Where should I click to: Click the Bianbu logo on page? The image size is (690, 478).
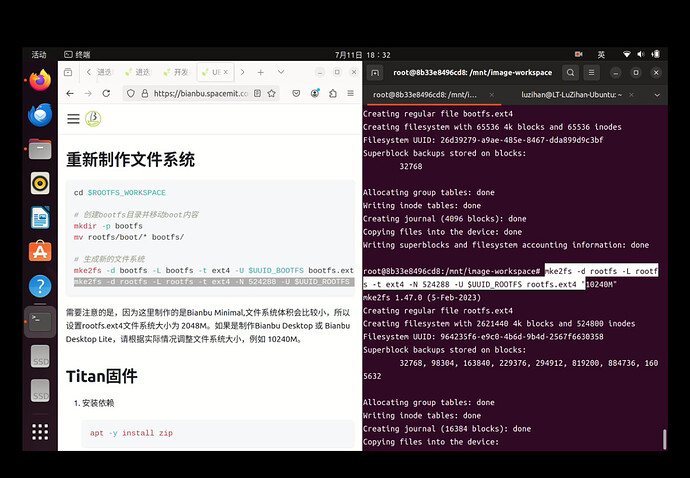[93, 119]
